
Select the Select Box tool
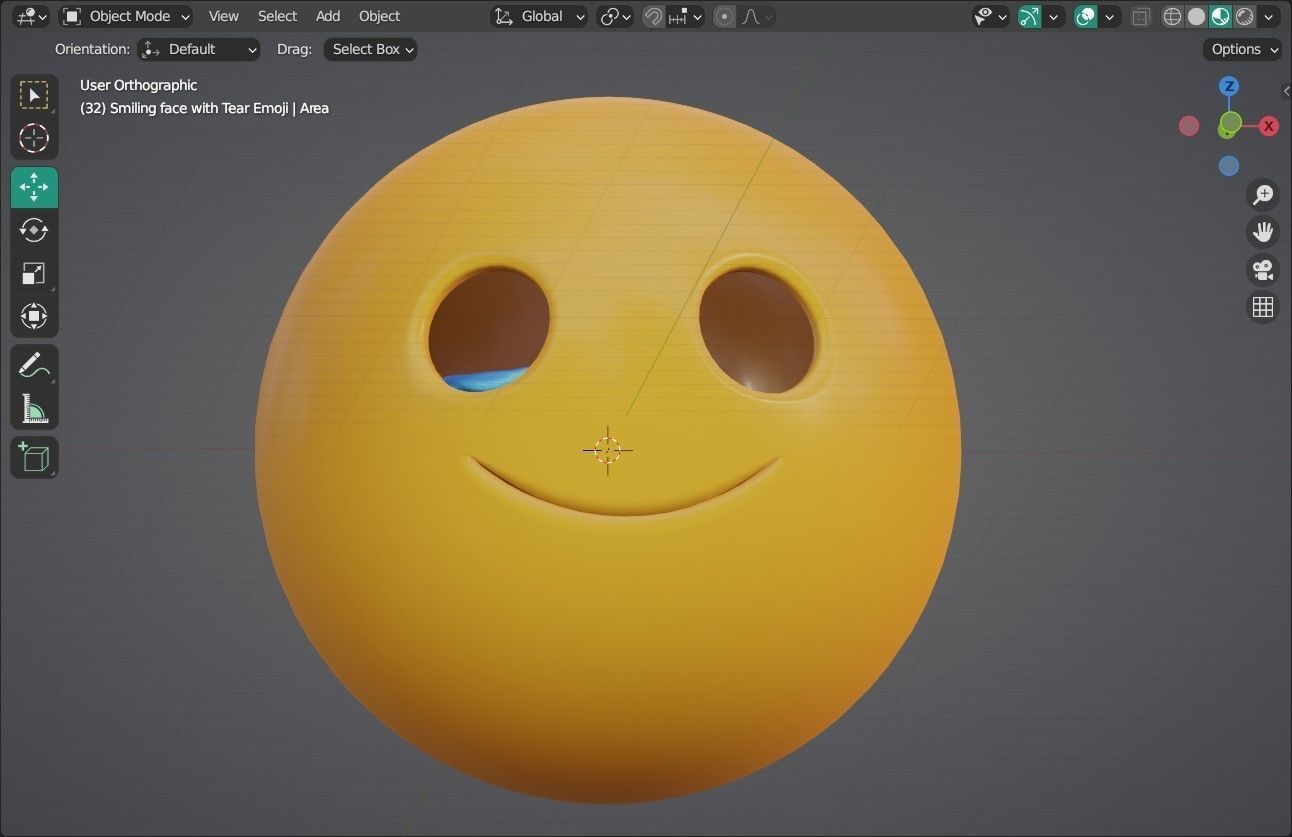coord(34,95)
